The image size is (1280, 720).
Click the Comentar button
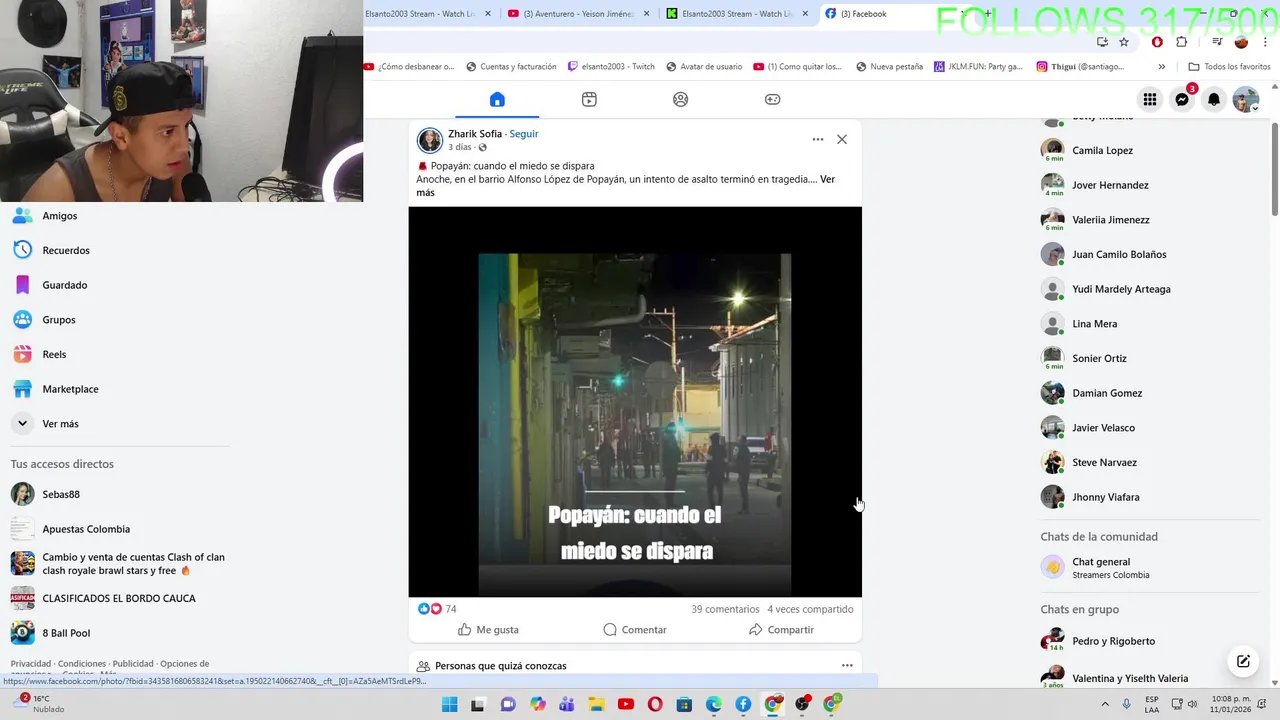point(635,630)
